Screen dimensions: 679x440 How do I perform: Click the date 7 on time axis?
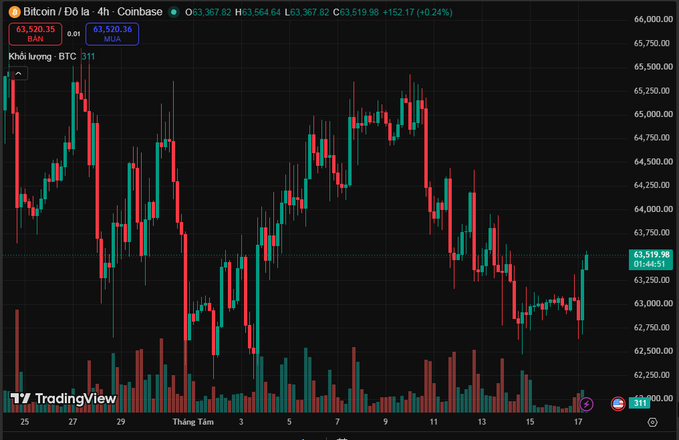337,422
